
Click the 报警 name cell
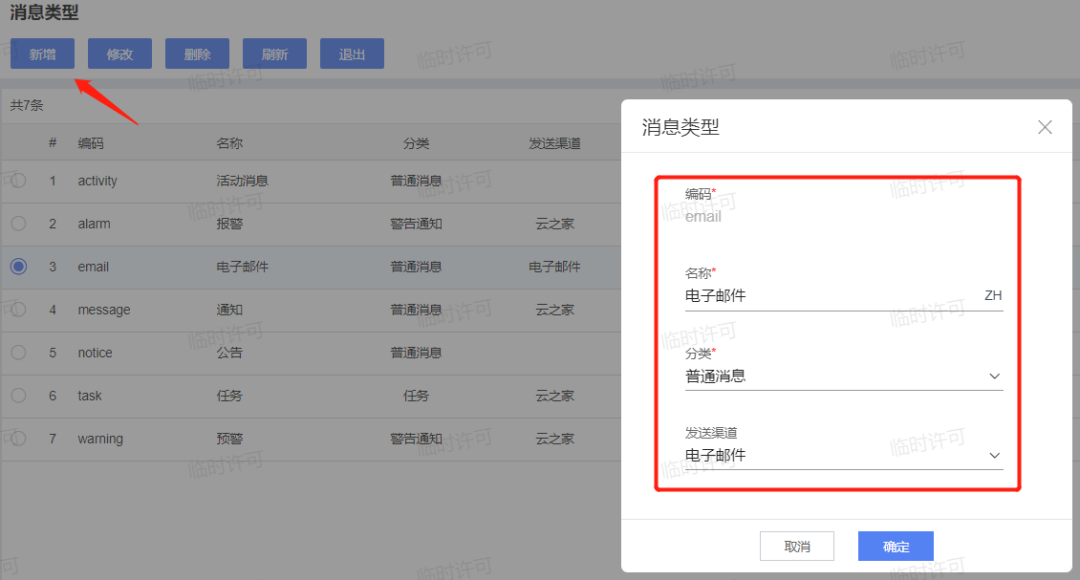pos(229,224)
